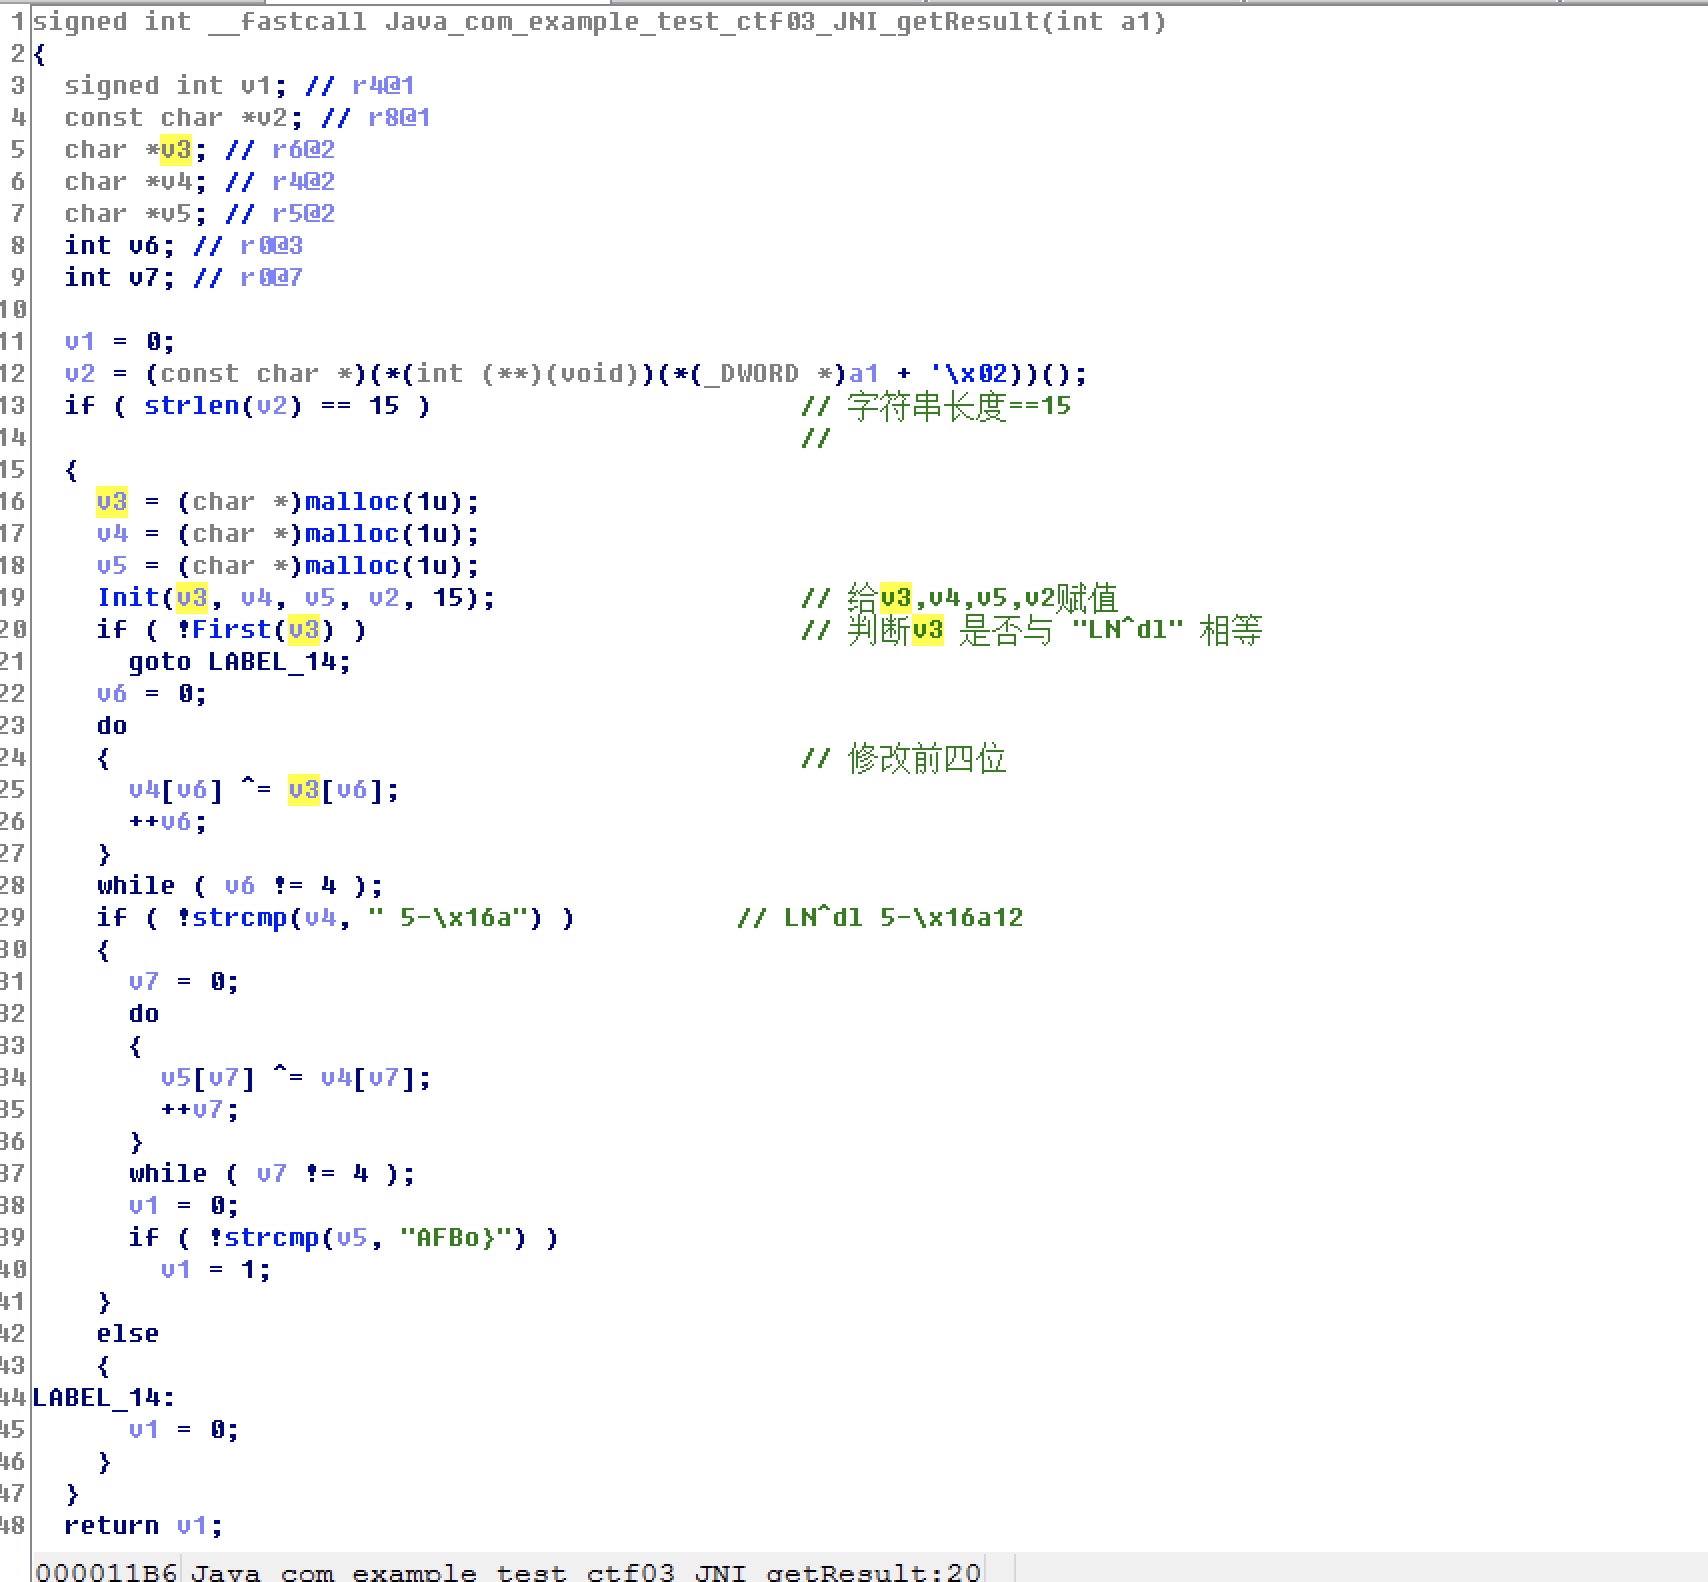This screenshot has width=1708, height=1582.
Task: Click malloc in the v3 assignment
Action: (x=350, y=502)
